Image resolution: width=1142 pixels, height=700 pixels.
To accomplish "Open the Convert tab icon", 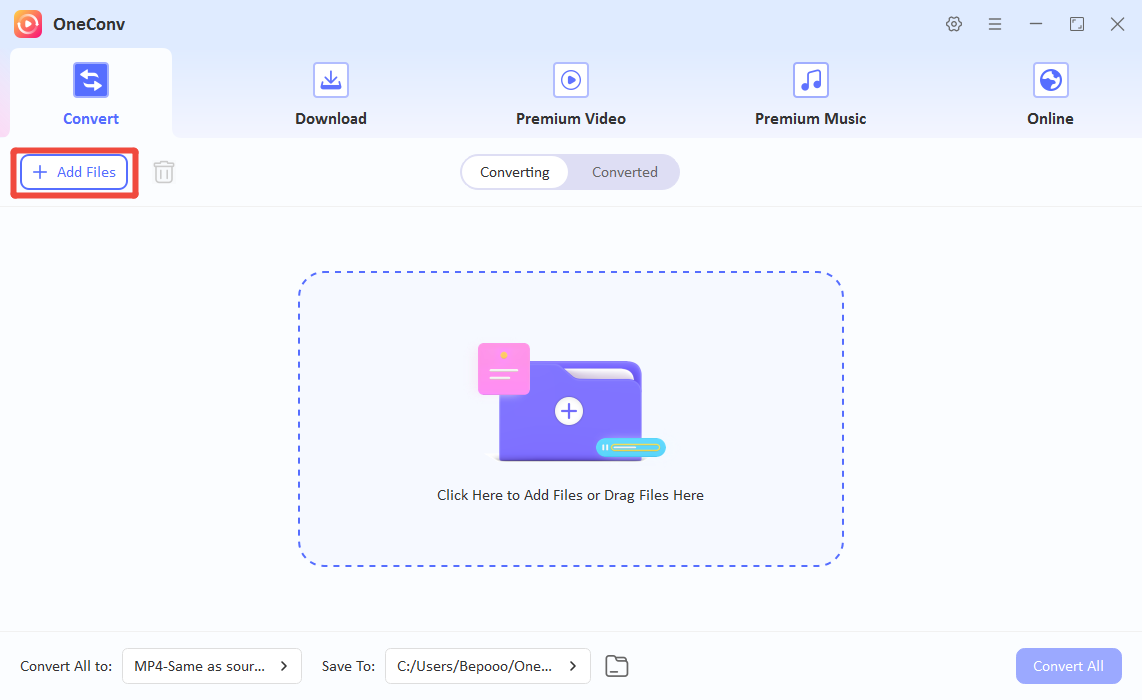I will (90, 80).
